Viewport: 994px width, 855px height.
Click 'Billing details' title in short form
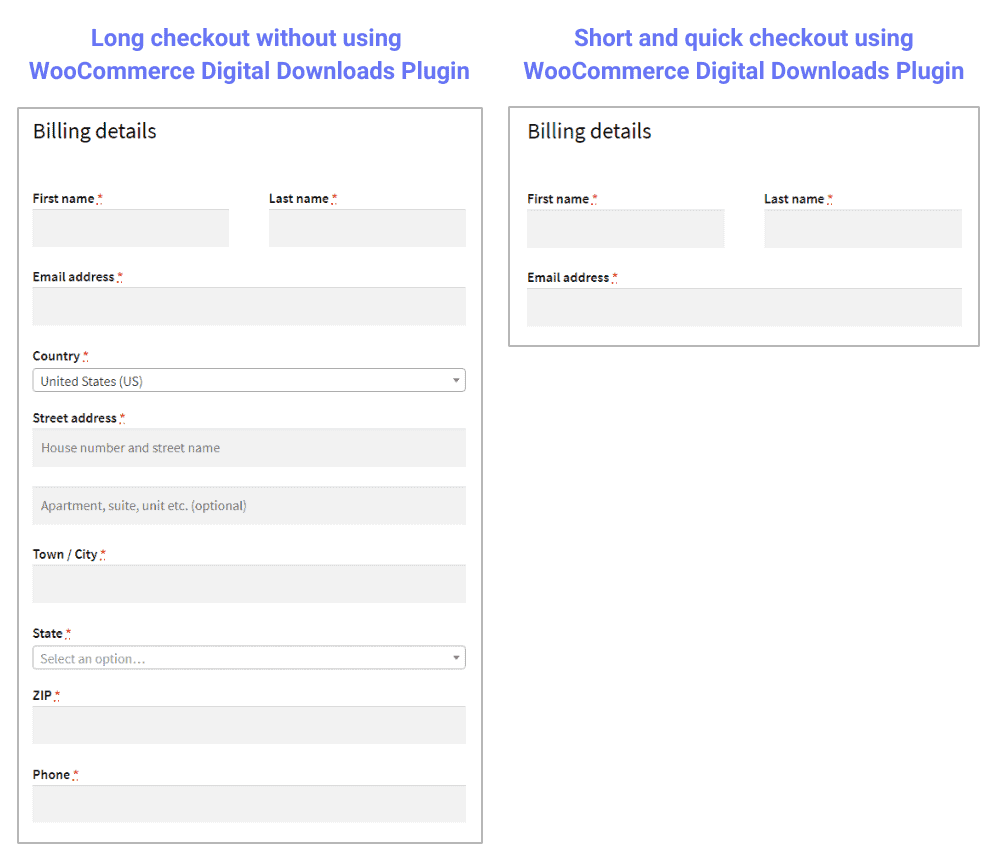tap(589, 131)
